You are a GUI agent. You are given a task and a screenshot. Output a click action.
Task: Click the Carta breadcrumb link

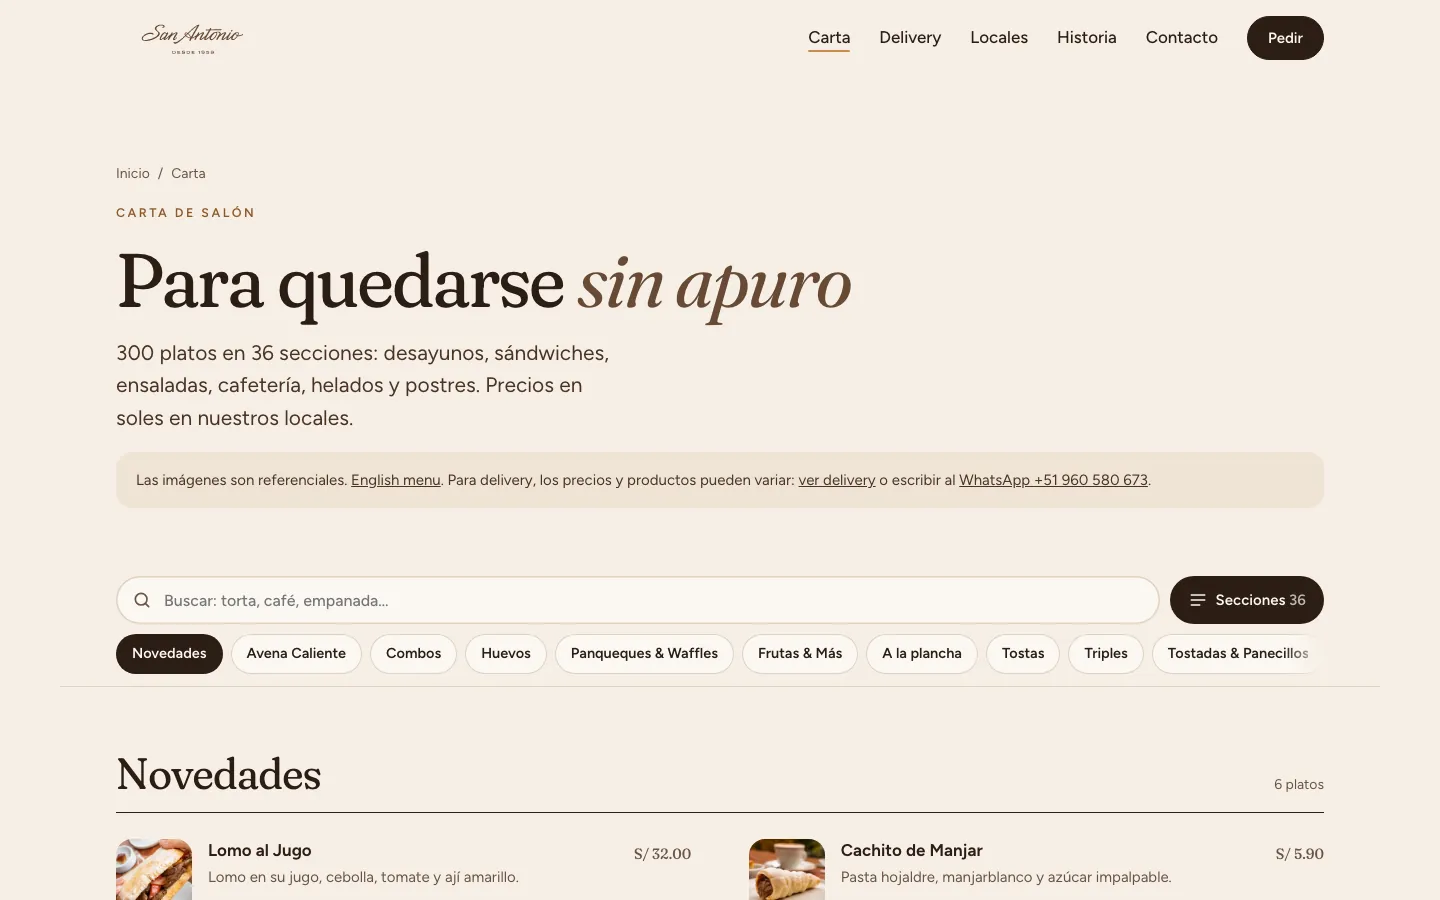coord(188,173)
